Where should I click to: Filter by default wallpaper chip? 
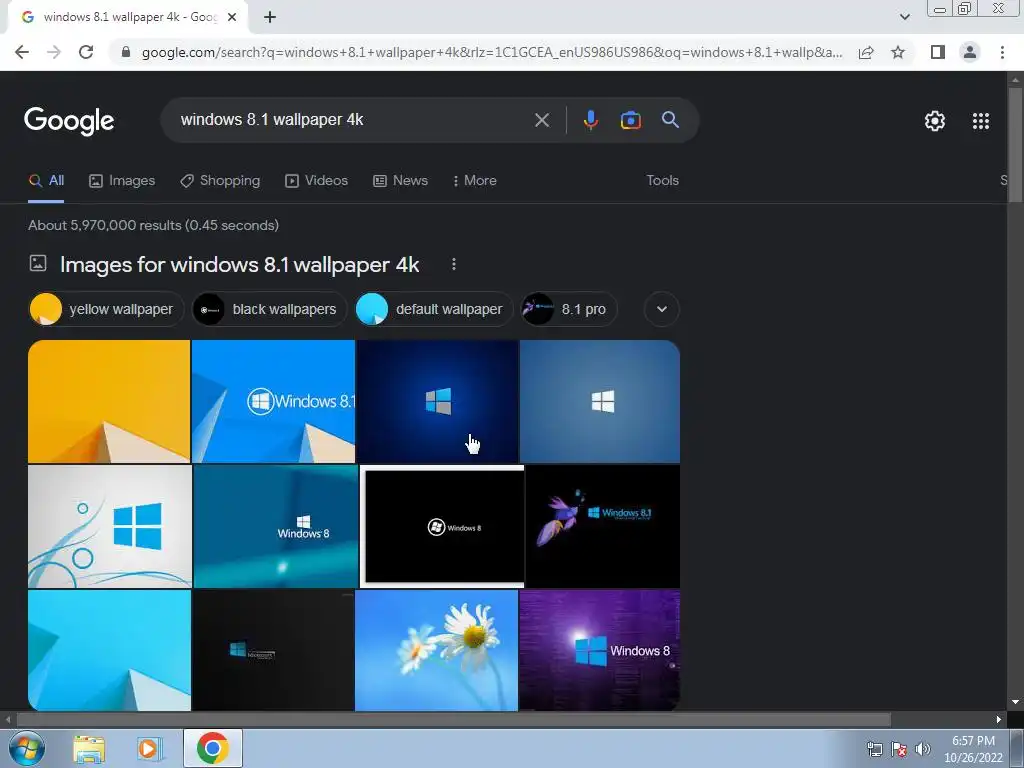pos(434,309)
